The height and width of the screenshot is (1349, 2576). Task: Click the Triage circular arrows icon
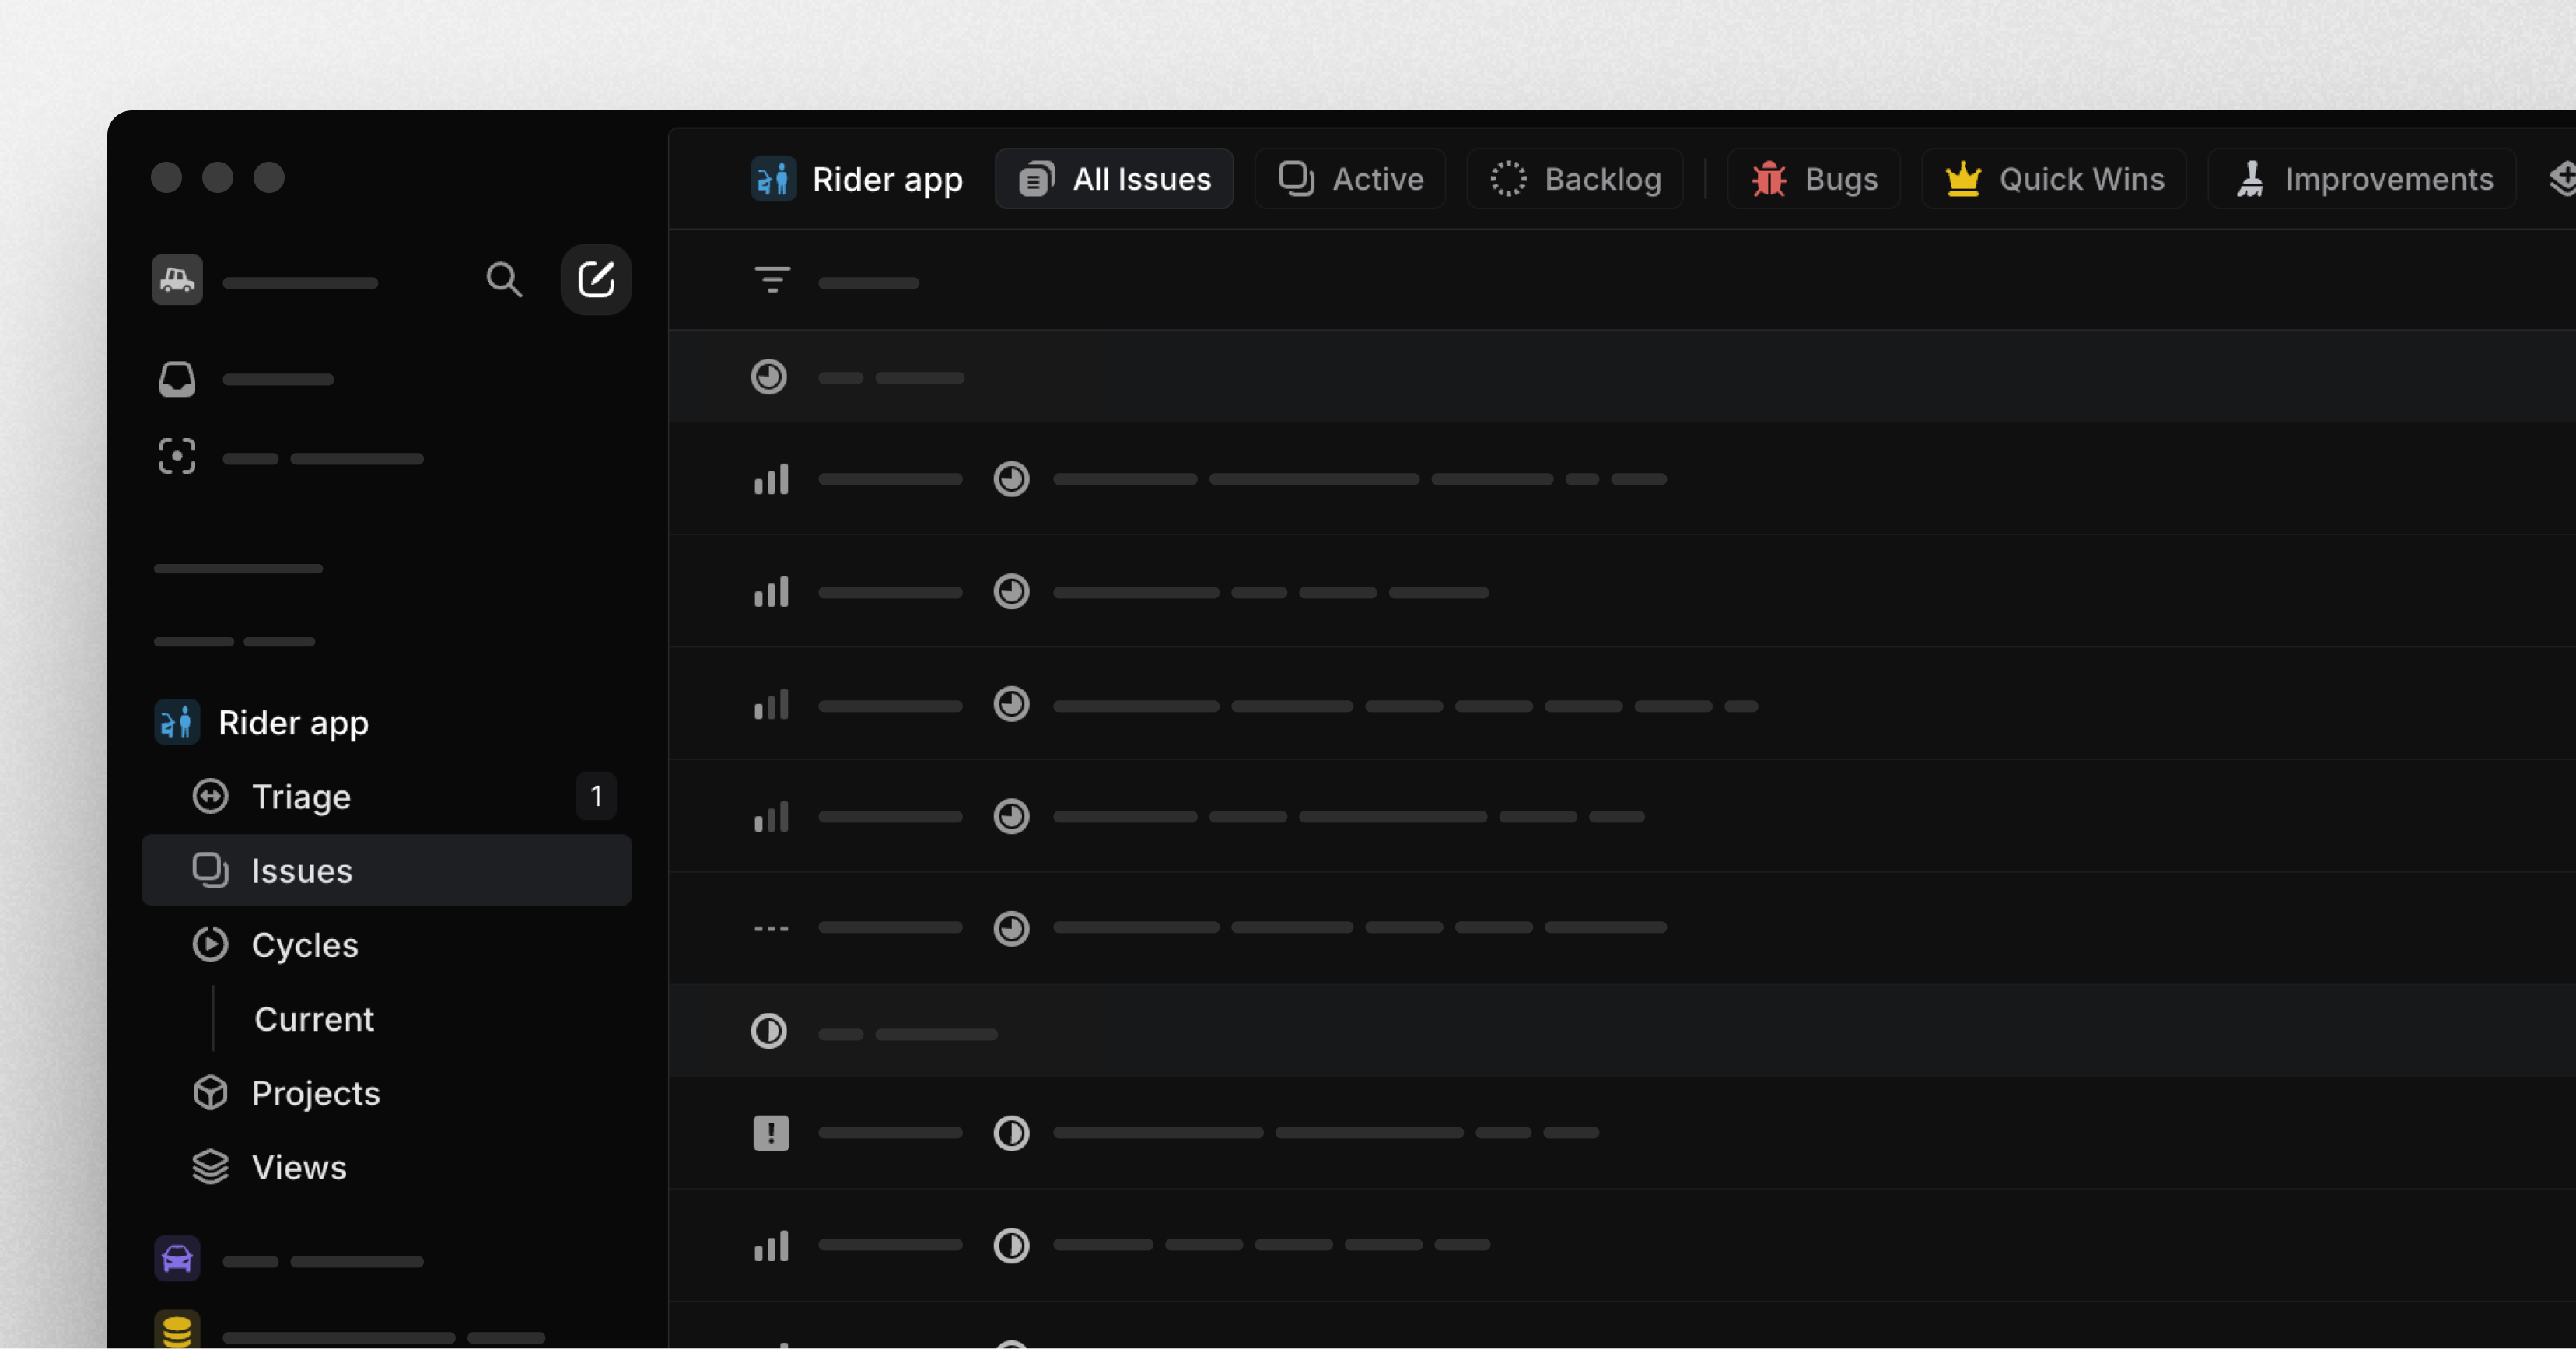pos(210,796)
